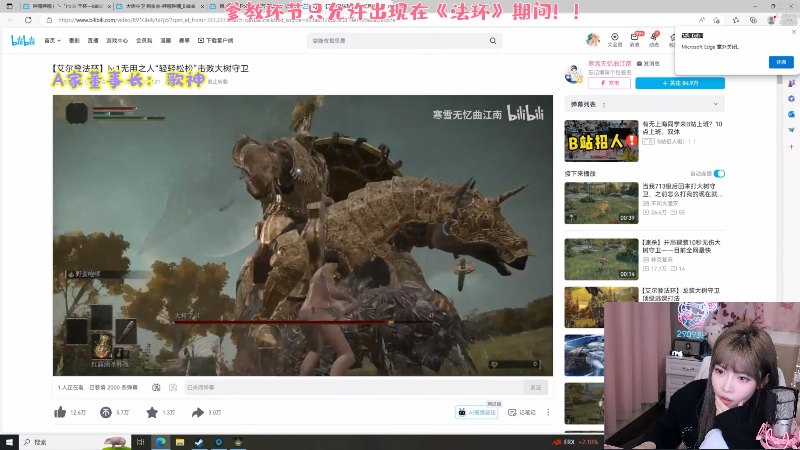This screenshot has height=450, width=800.
Task: Open the 动态 activity feed icon
Action: pos(654,40)
